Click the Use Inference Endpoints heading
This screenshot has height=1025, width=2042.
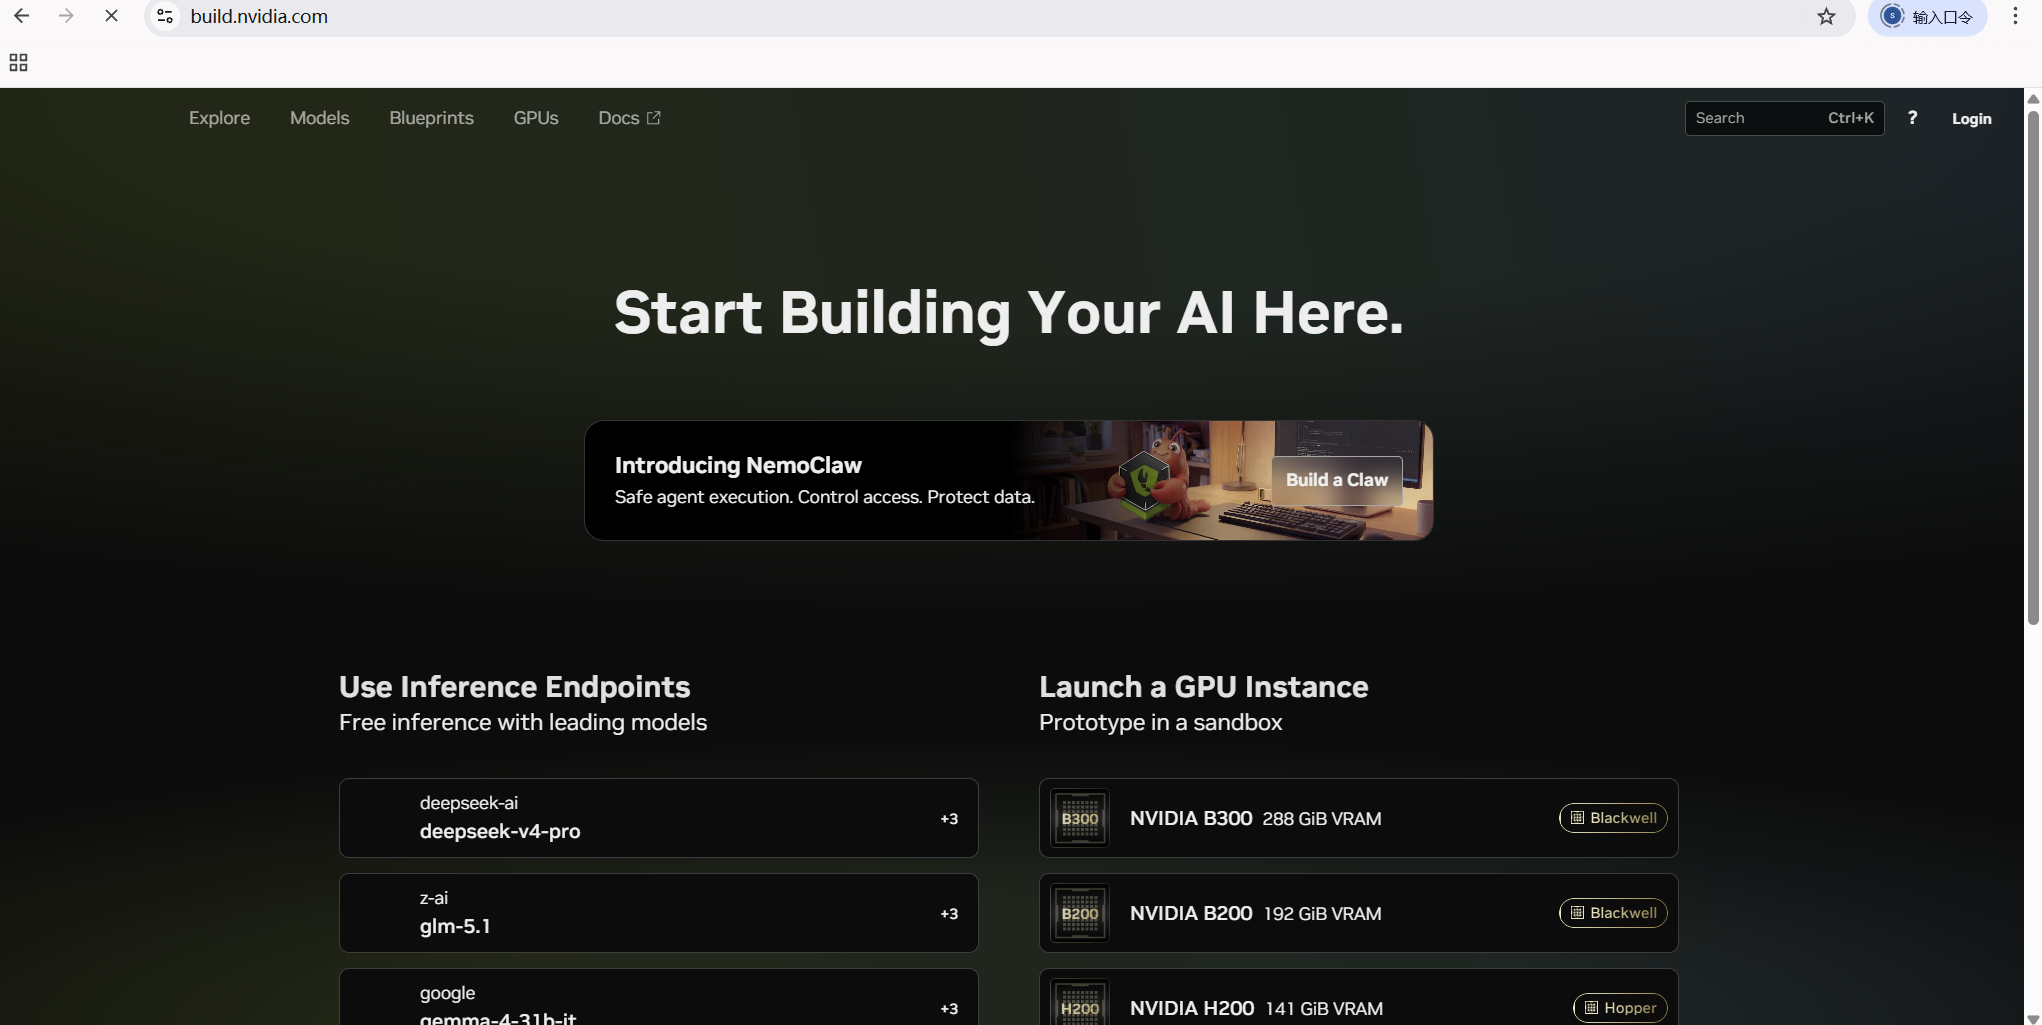(514, 687)
